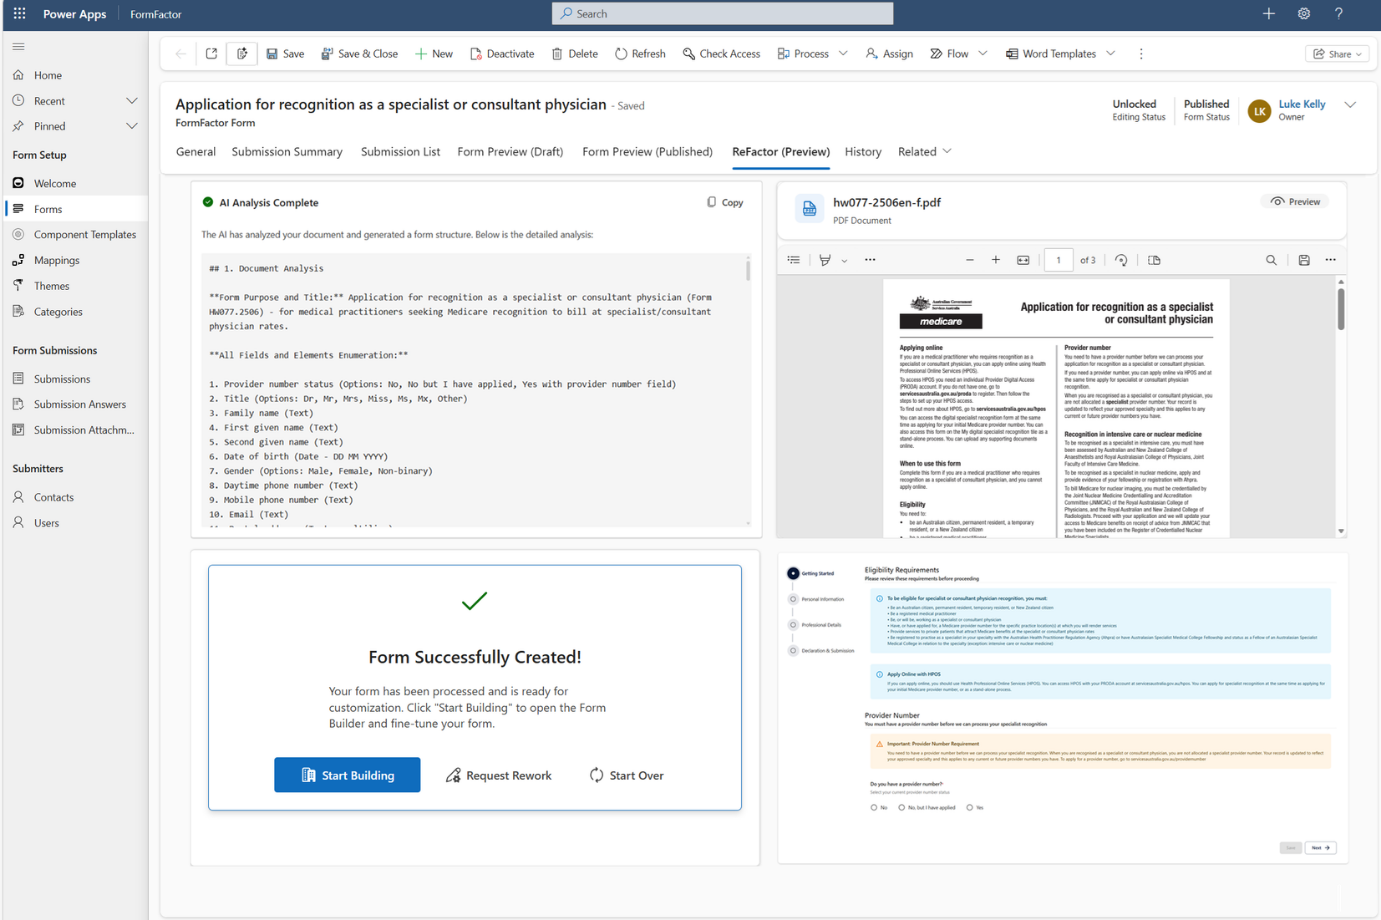Switch to the Submission Summary tab
Image resolution: width=1381 pixels, height=920 pixels.
pos(287,152)
